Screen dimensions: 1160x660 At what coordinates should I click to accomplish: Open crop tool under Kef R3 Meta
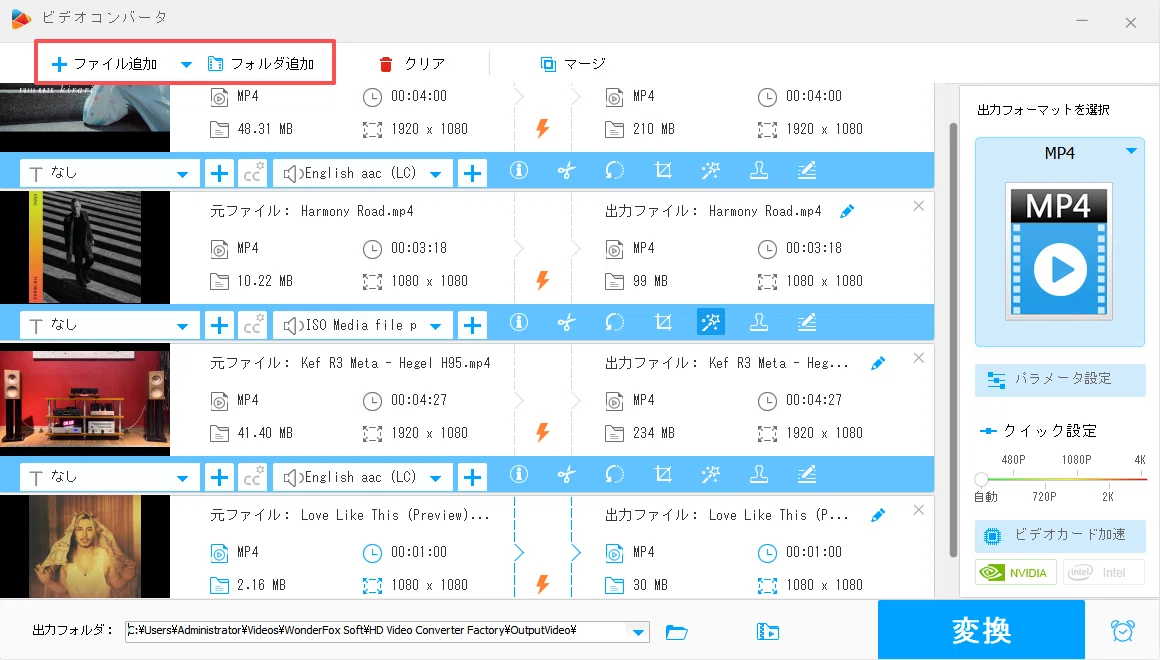point(664,474)
